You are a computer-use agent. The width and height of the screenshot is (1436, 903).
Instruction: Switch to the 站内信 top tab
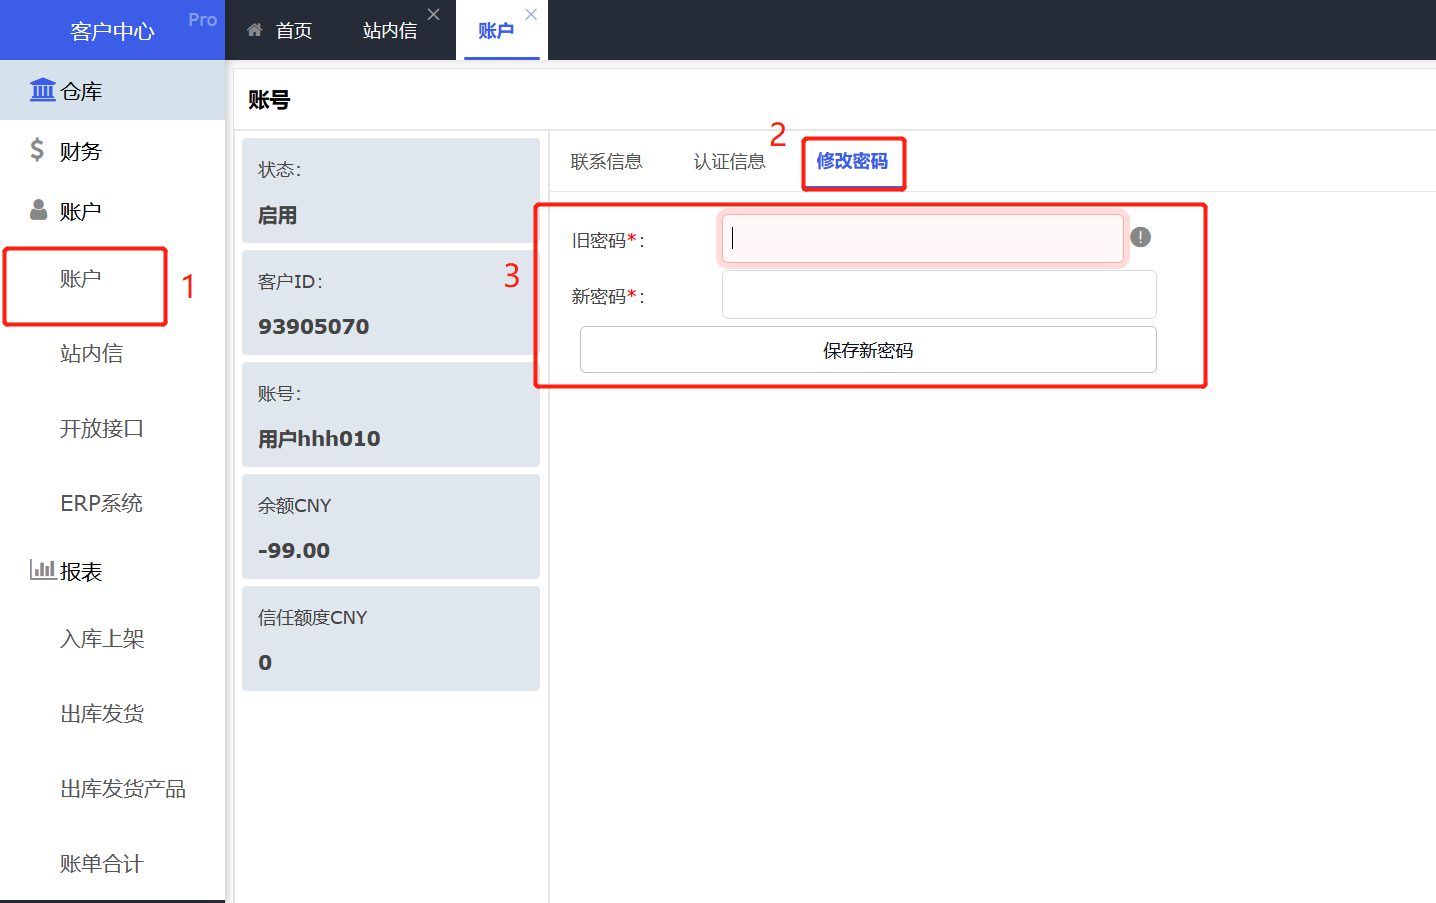(390, 30)
